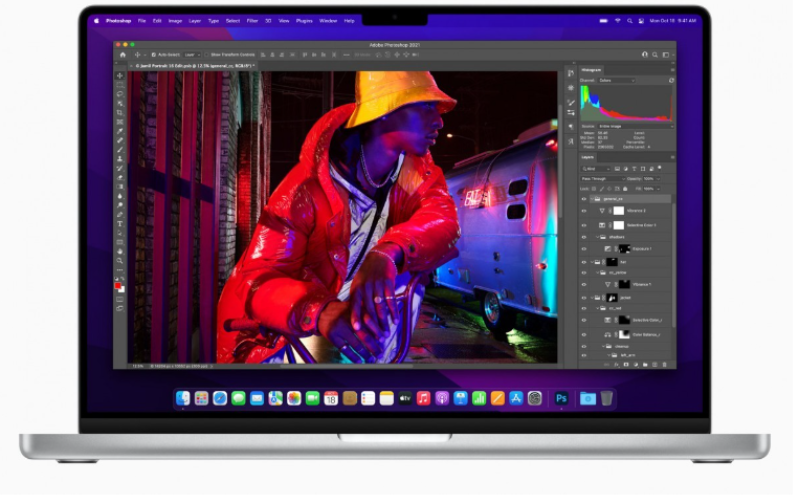Open the Auto-Select Layer dropdown
Image resolution: width=799 pixels, height=500 pixels.
click(x=191, y=55)
